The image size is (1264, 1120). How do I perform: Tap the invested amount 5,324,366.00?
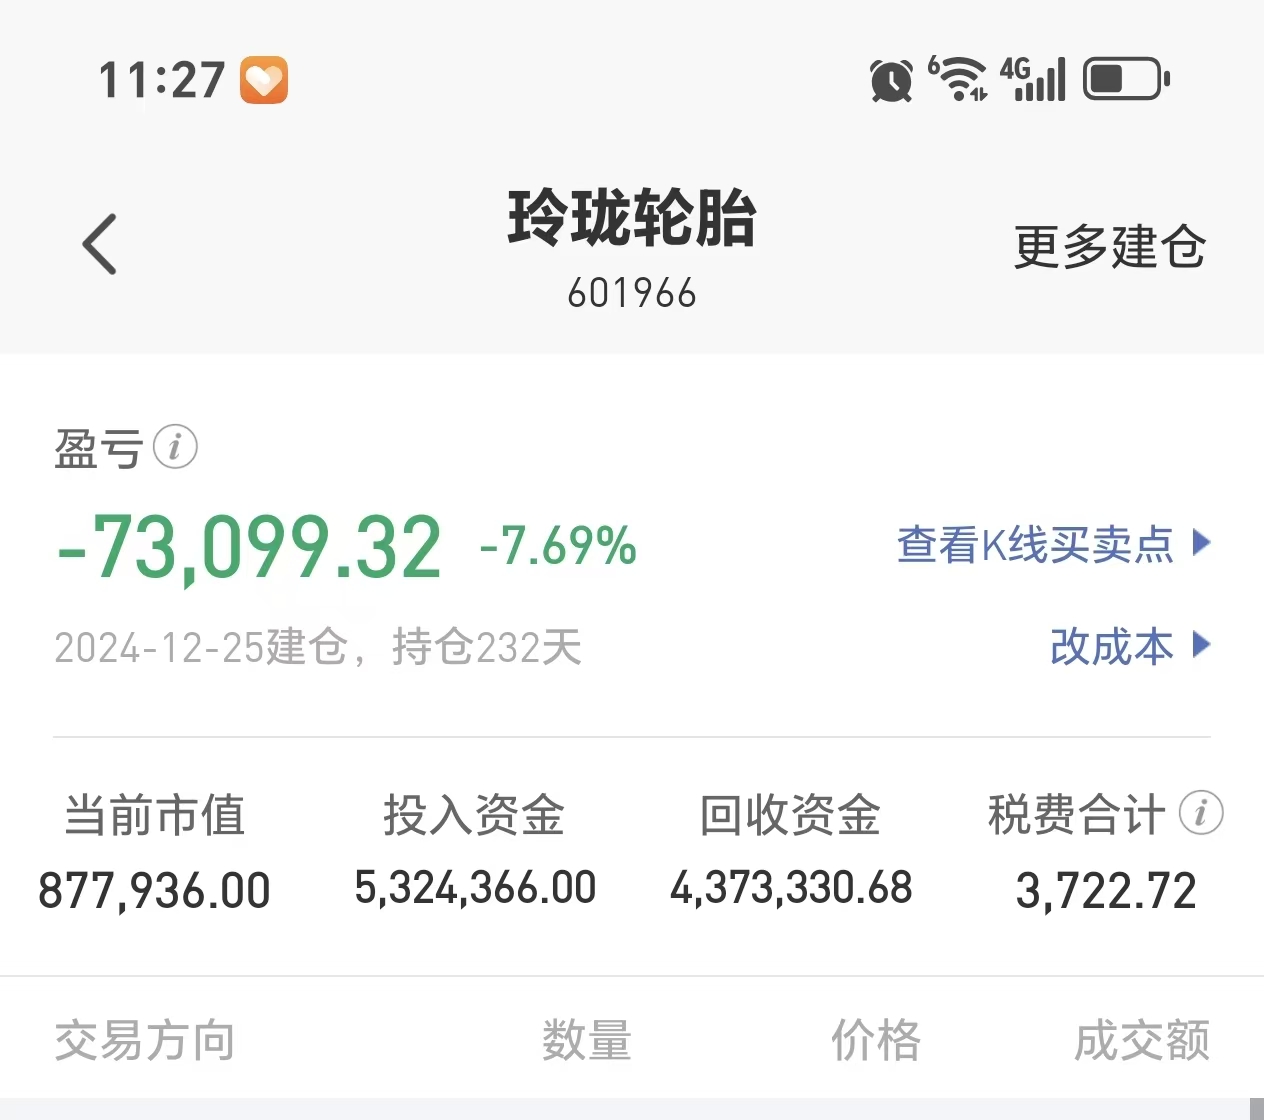pyautogui.click(x=475, y=888)
